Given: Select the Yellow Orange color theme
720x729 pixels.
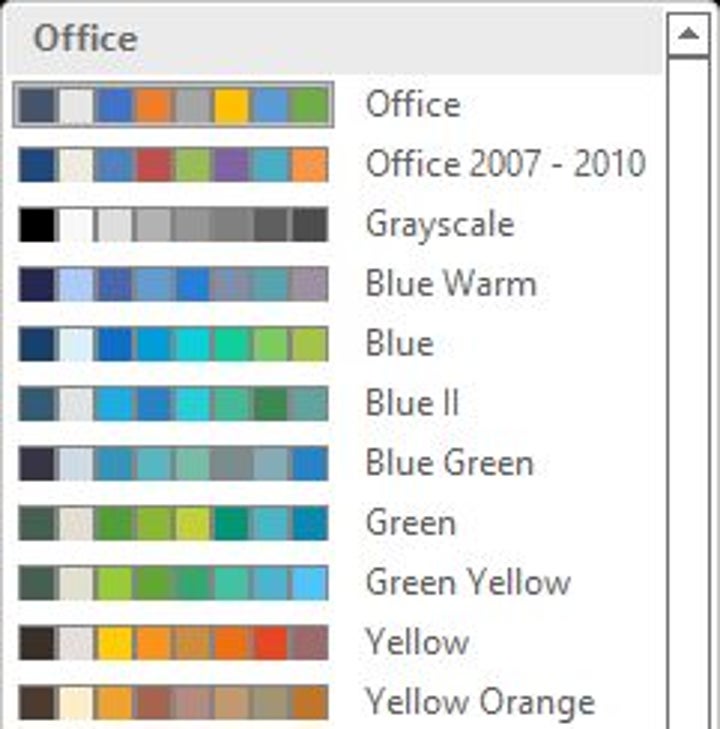Looking at the screenshot, I should [479, 702].
